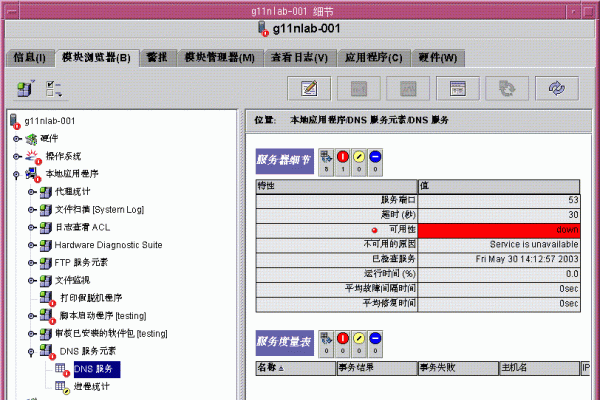The image size is (600, 400).
Task: Sort by the 名称 column header
Action: (x=296, y=368)
